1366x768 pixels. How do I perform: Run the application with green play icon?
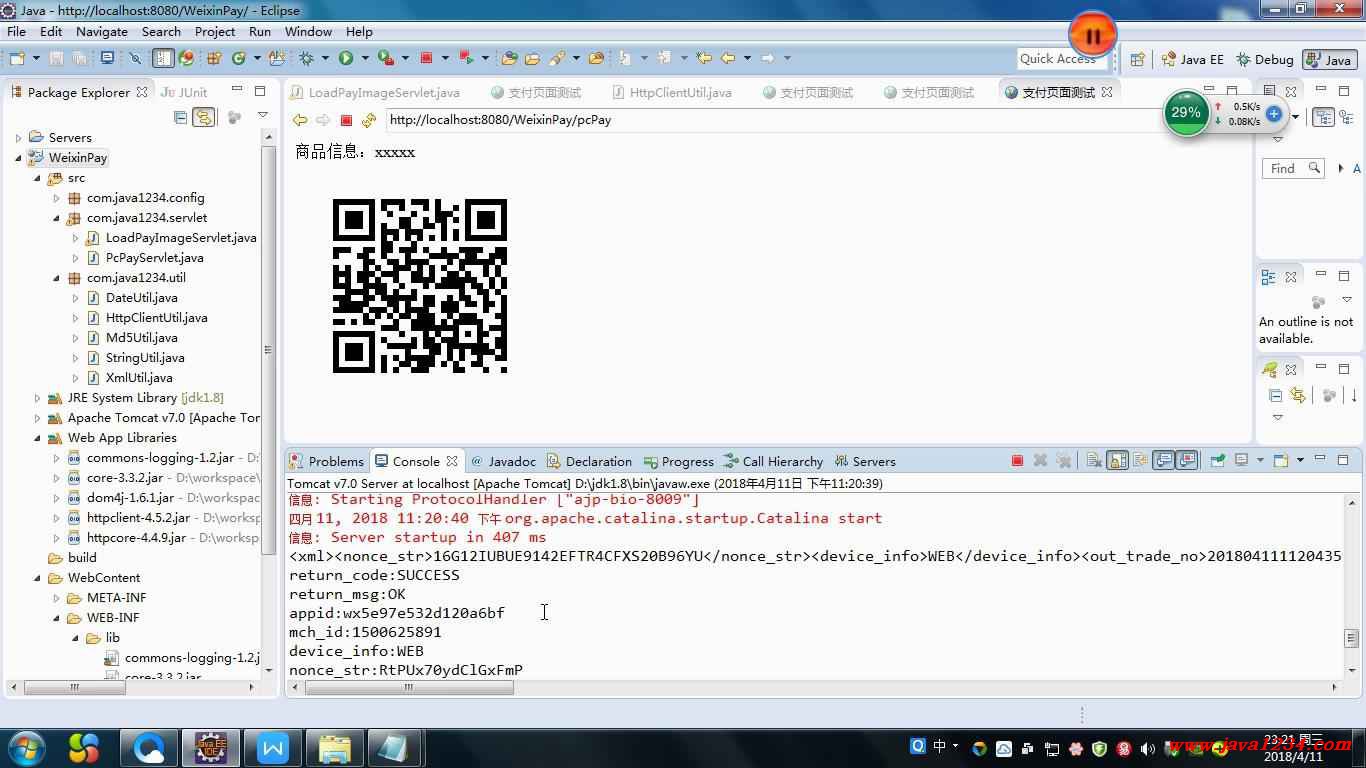346,58
